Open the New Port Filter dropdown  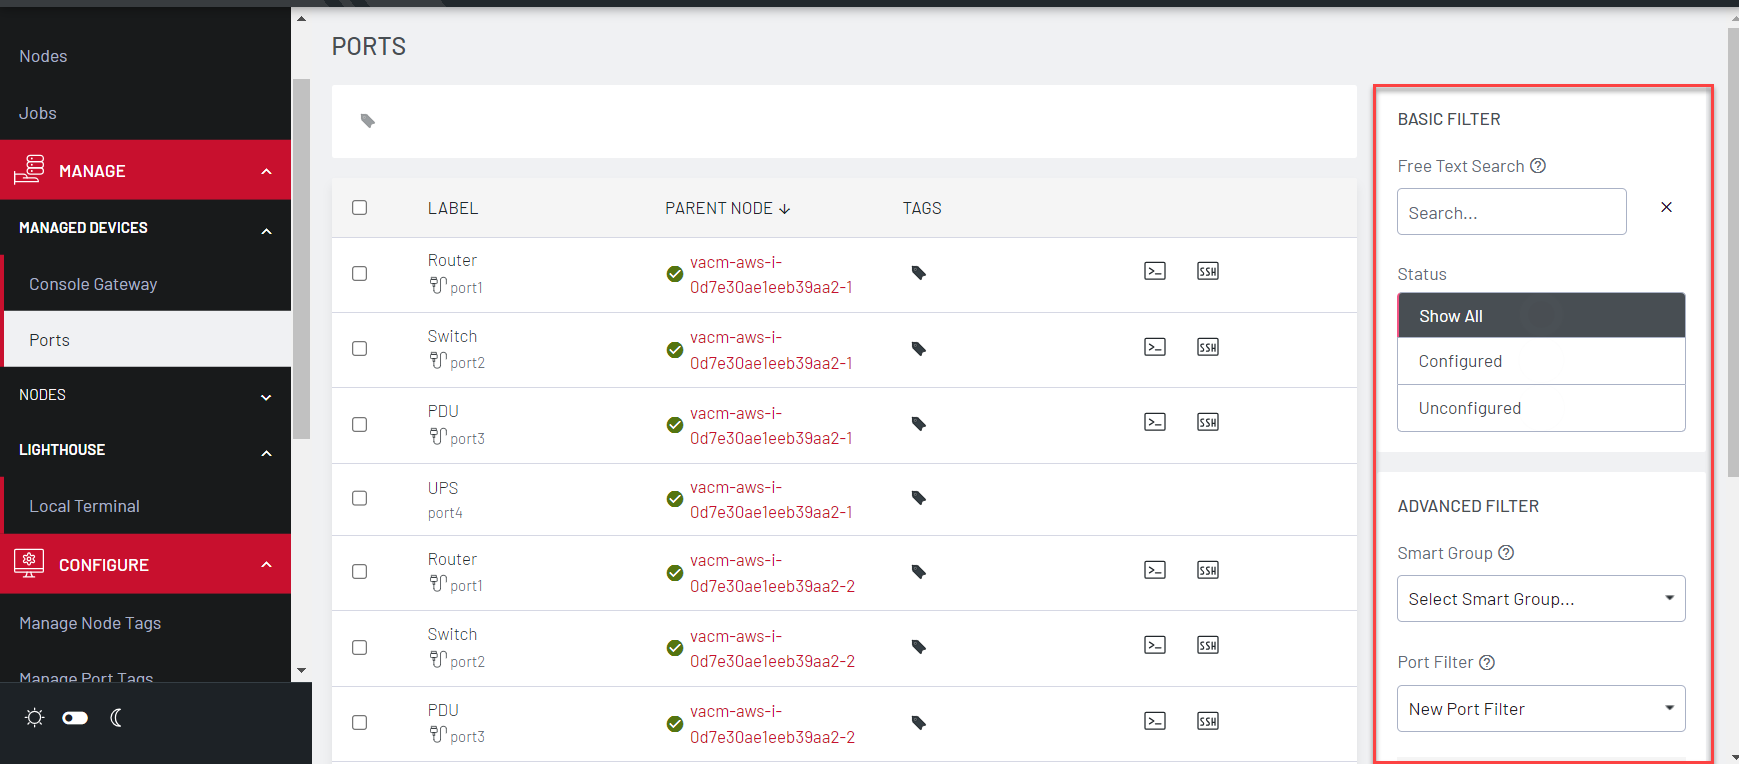pyautogui.click(x=1541, y=709)
